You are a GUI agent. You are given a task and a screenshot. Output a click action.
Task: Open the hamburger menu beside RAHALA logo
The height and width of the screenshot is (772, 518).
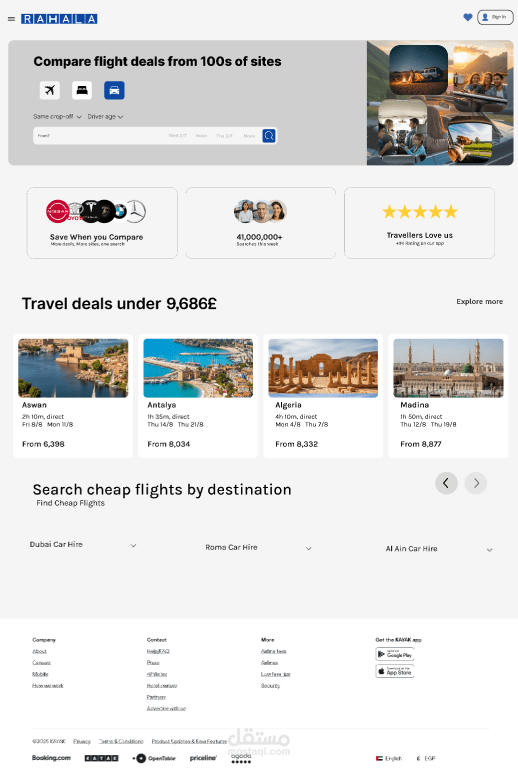11,19
